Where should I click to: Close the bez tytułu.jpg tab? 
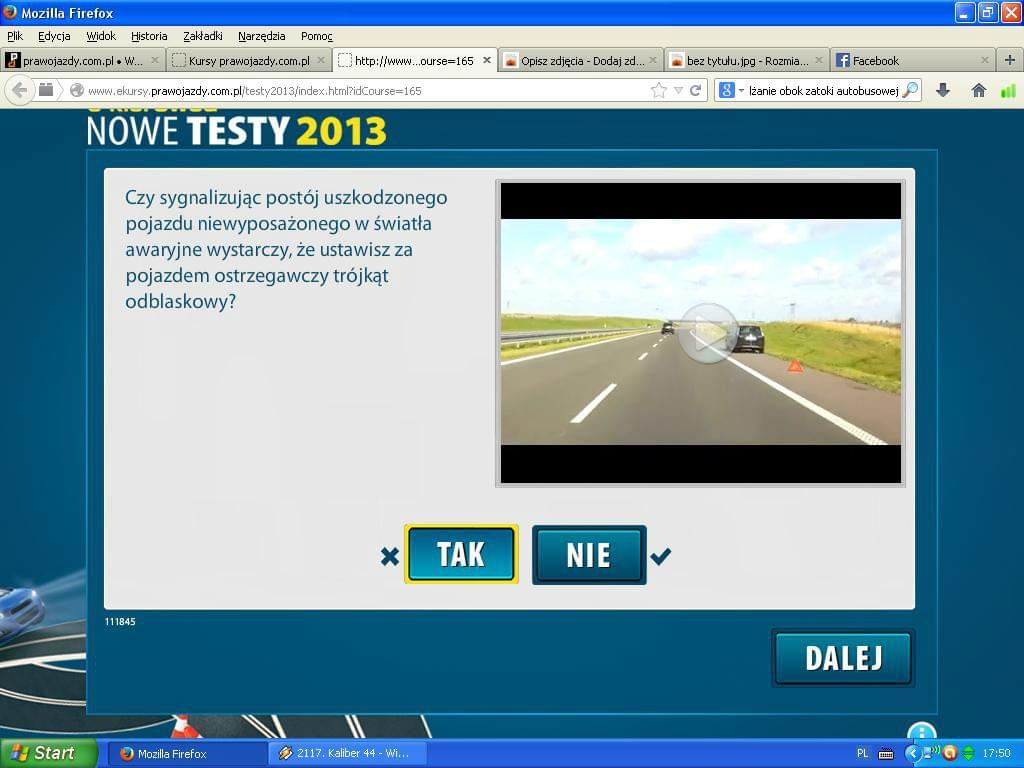[x=818, y=60]
